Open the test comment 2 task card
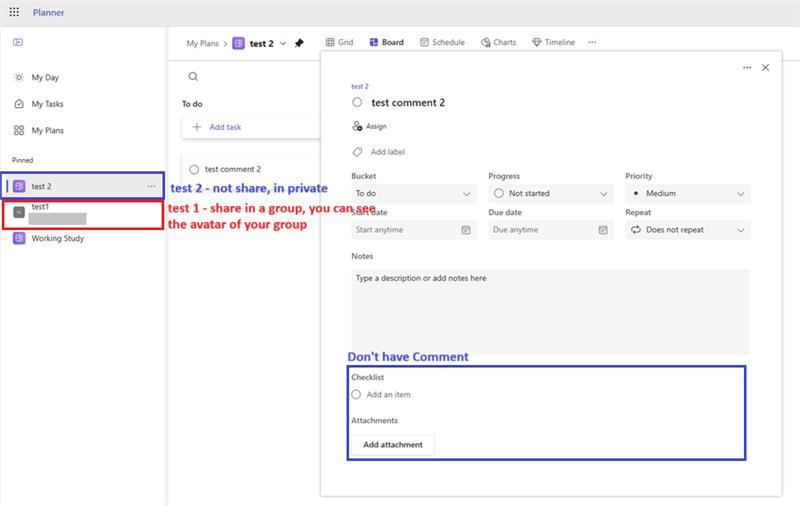800x505 pixels. pos(251,169)
